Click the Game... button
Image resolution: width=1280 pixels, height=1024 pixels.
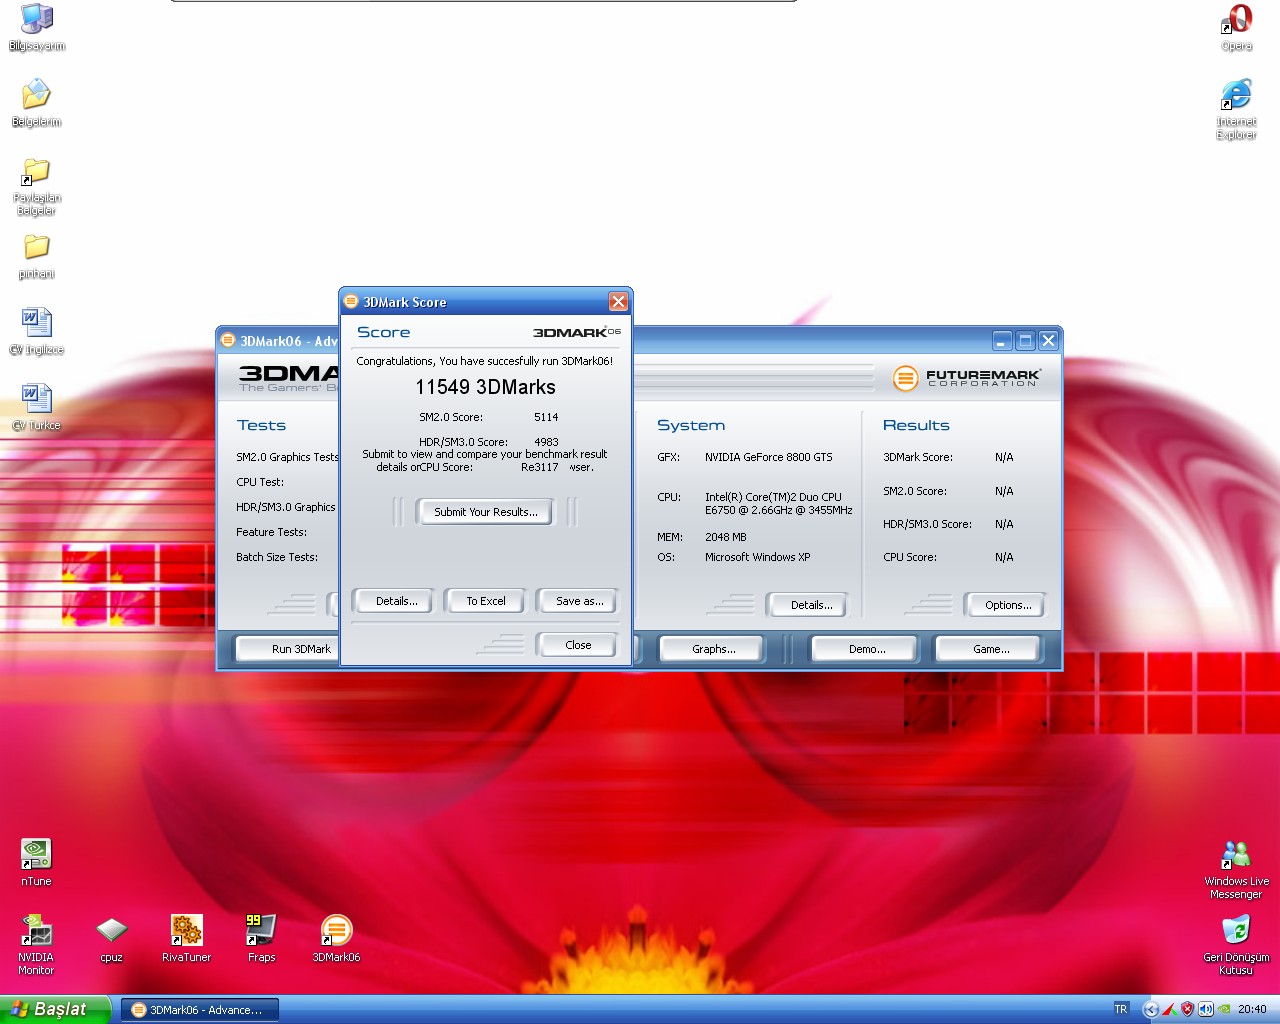(990, 649)
